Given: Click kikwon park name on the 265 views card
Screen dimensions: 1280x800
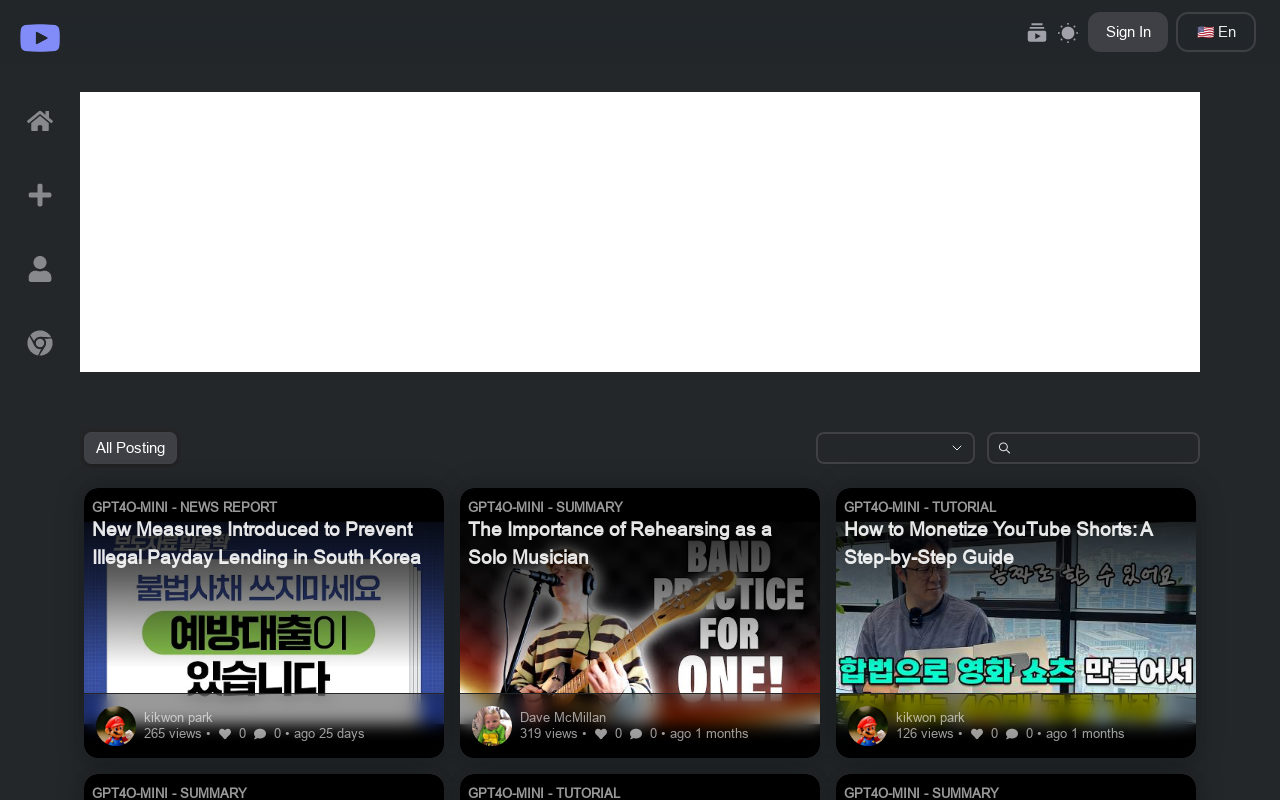Looking at the screenshot, I should pos(178,718).
